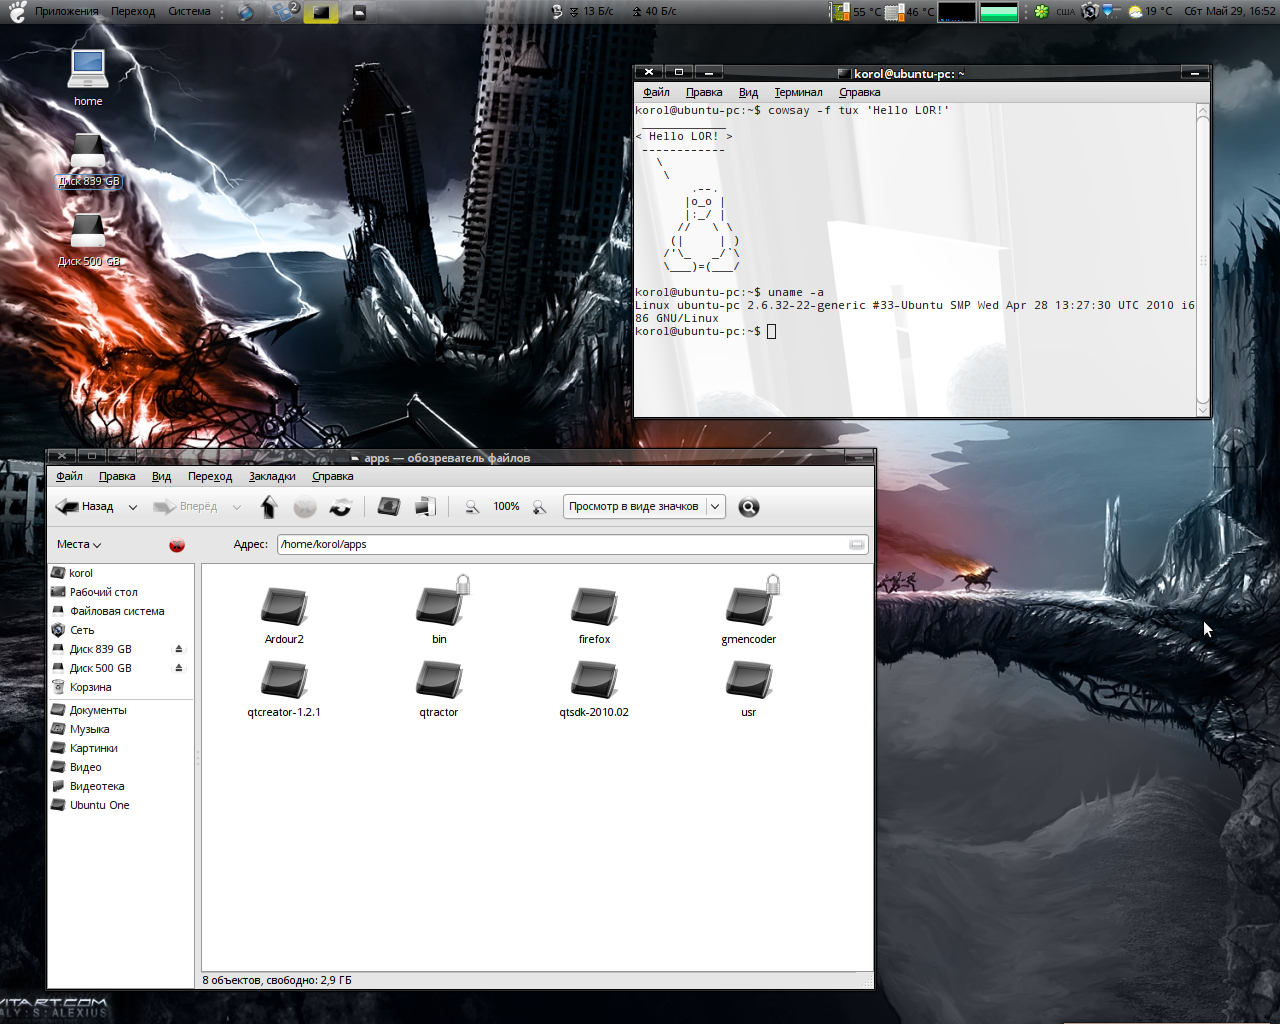Open the Система menu on top panel

click(189, 12)
